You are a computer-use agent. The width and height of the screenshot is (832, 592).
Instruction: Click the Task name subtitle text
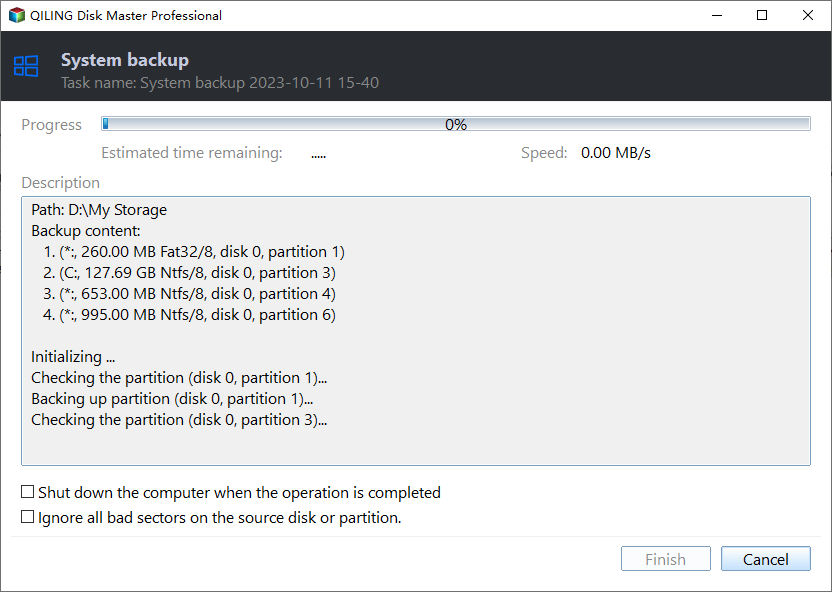220,83
